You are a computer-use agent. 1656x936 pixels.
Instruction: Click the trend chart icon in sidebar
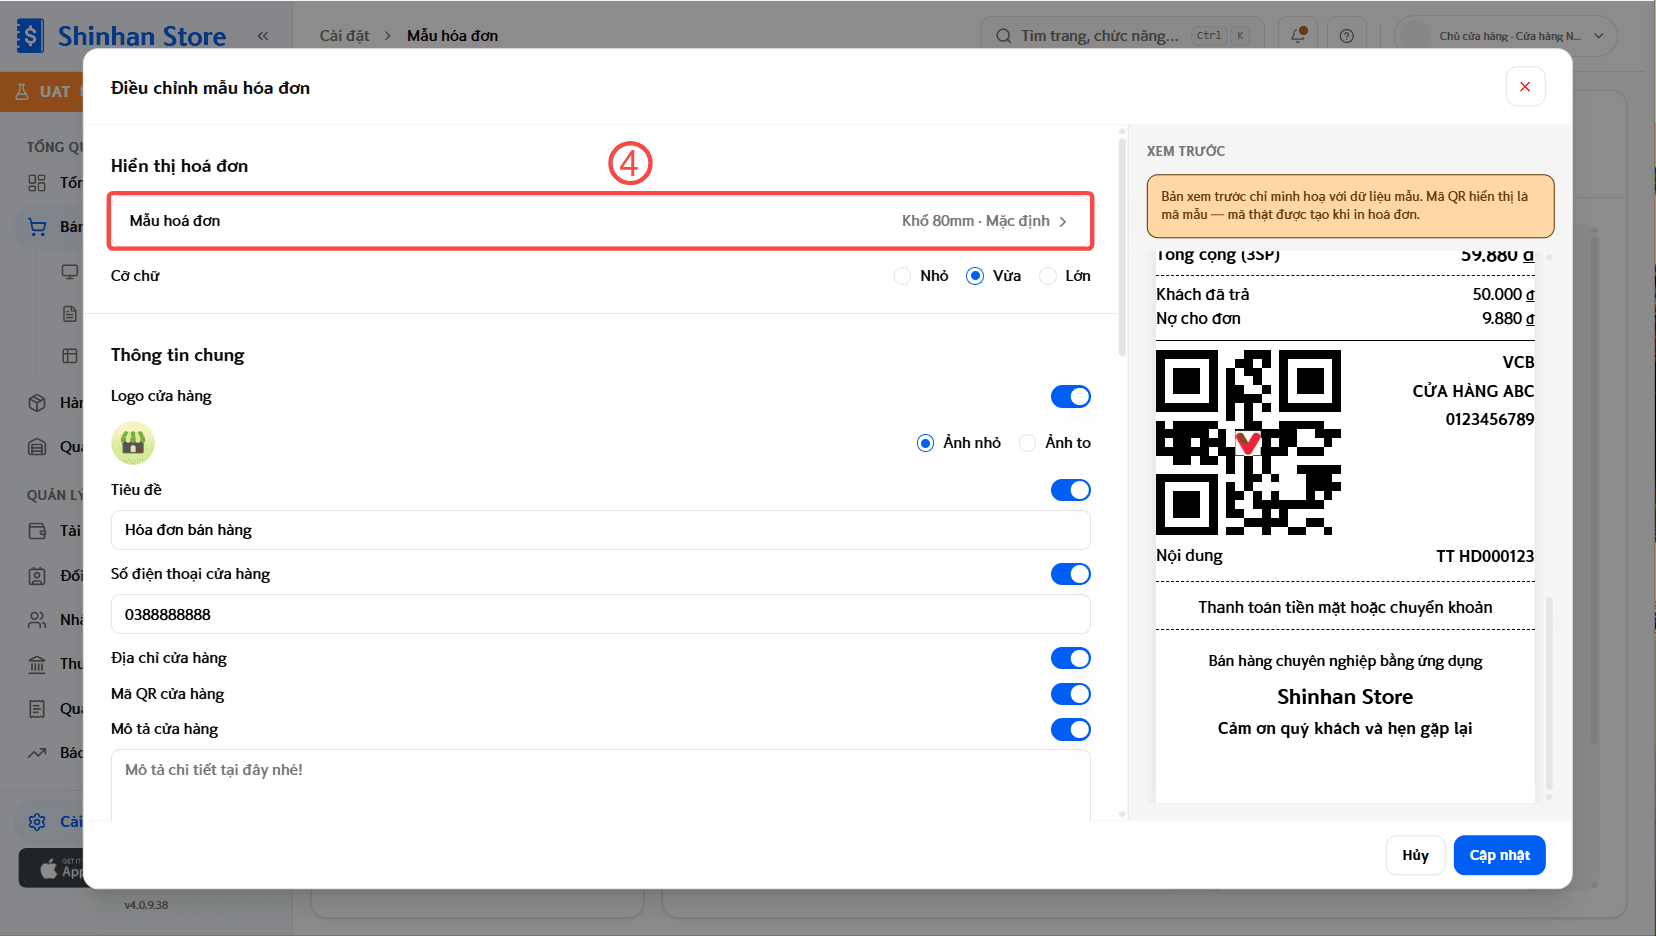click(x=37, y=753)
